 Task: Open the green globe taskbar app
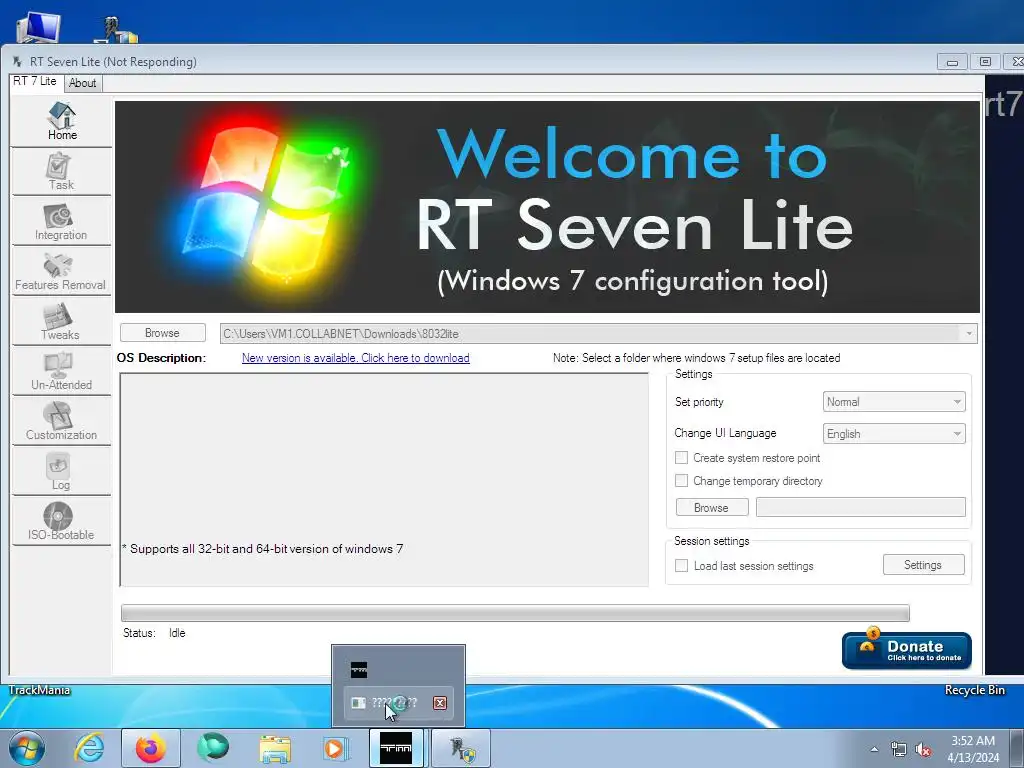click(213, 748)
